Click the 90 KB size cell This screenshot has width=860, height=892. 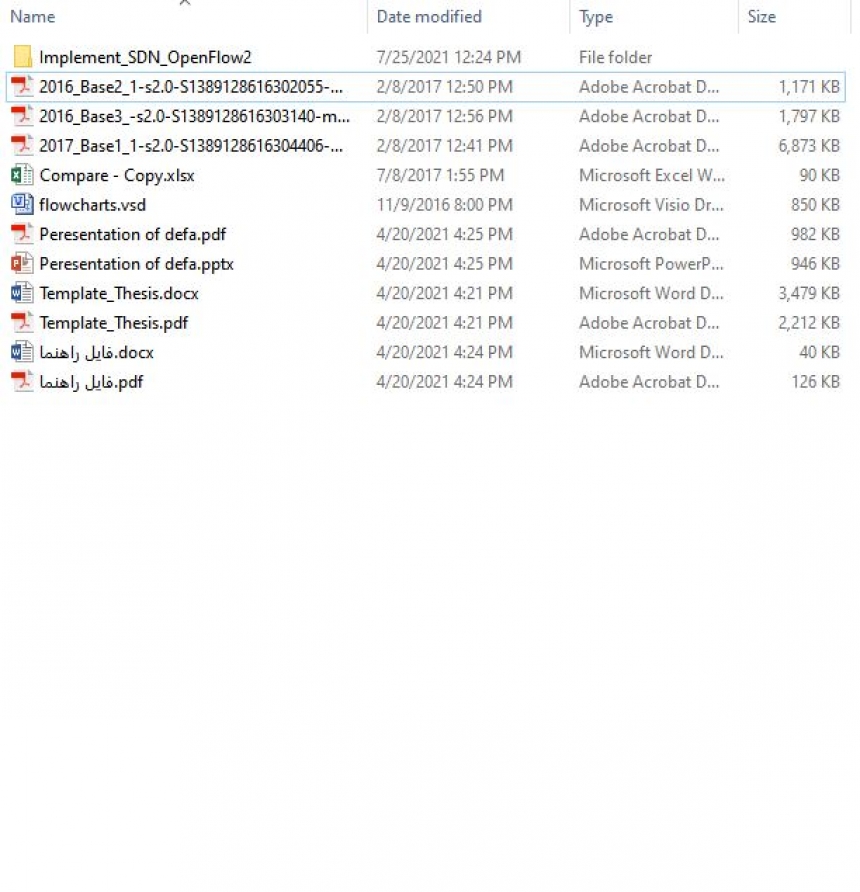[820, 175]
